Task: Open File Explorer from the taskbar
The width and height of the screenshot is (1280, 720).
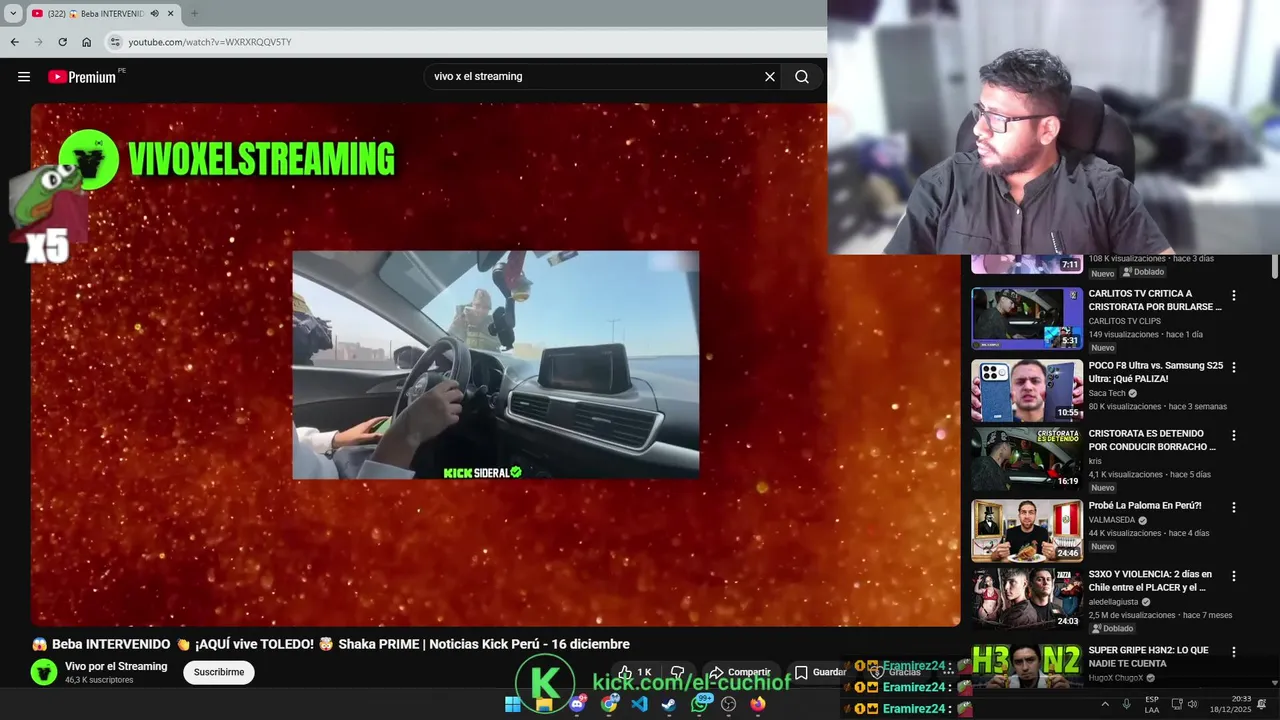Action: click(x=544, y=704)
